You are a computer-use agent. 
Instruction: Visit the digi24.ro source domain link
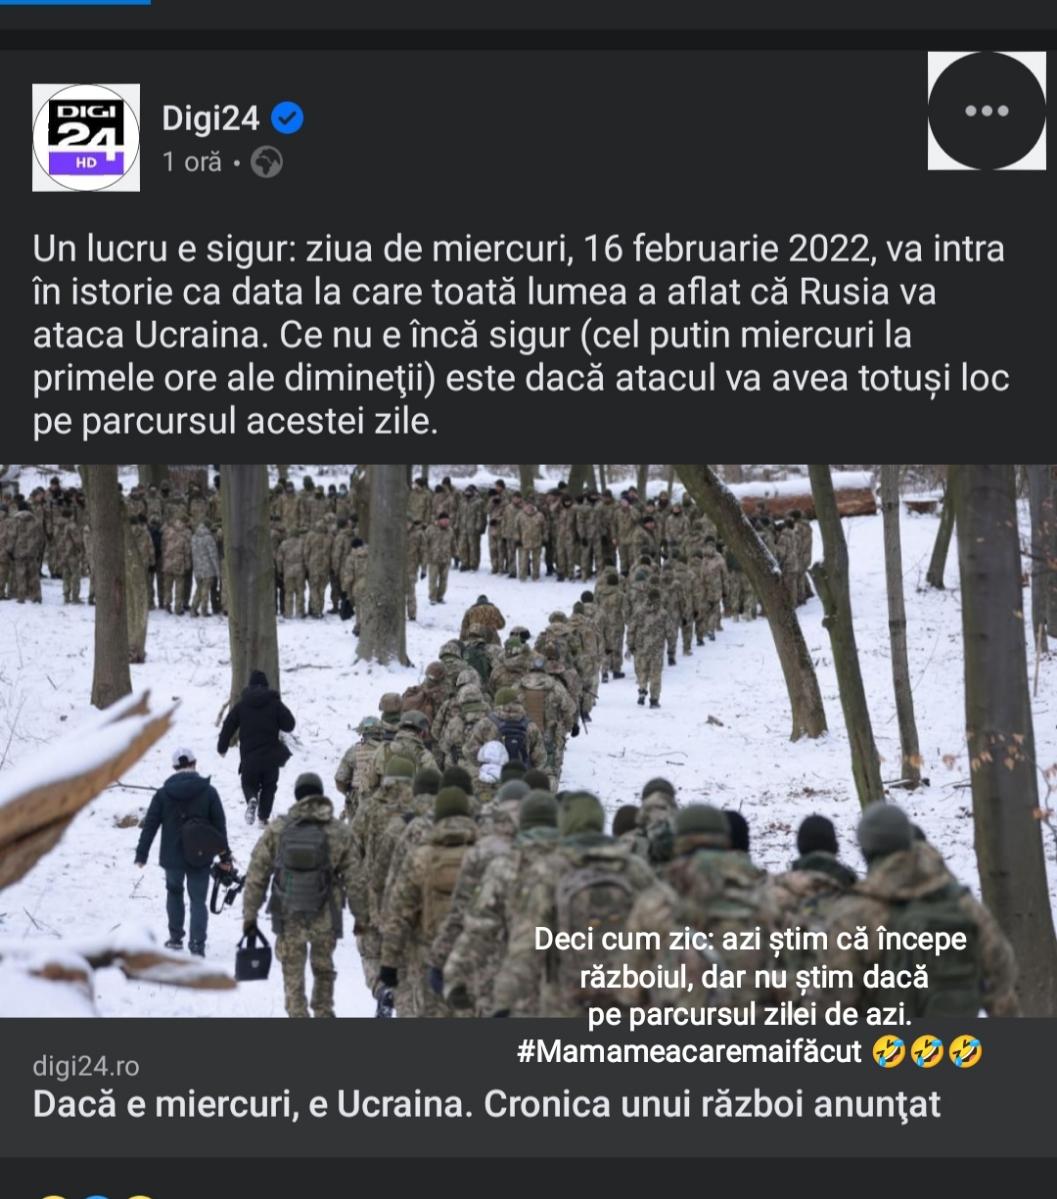(86, 1066)
